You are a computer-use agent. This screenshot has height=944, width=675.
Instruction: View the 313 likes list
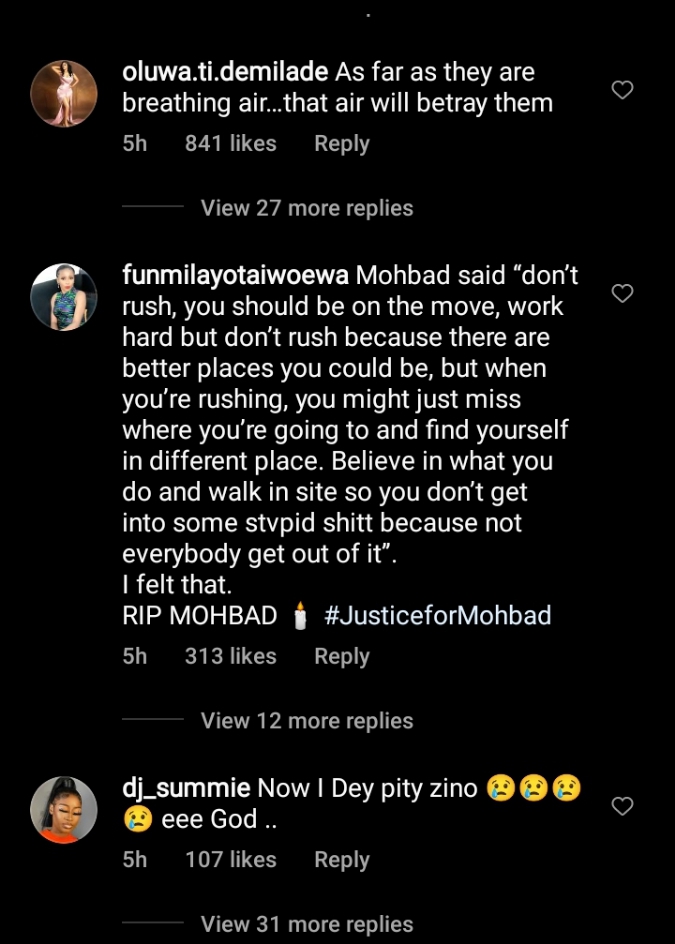pos(230,657)
